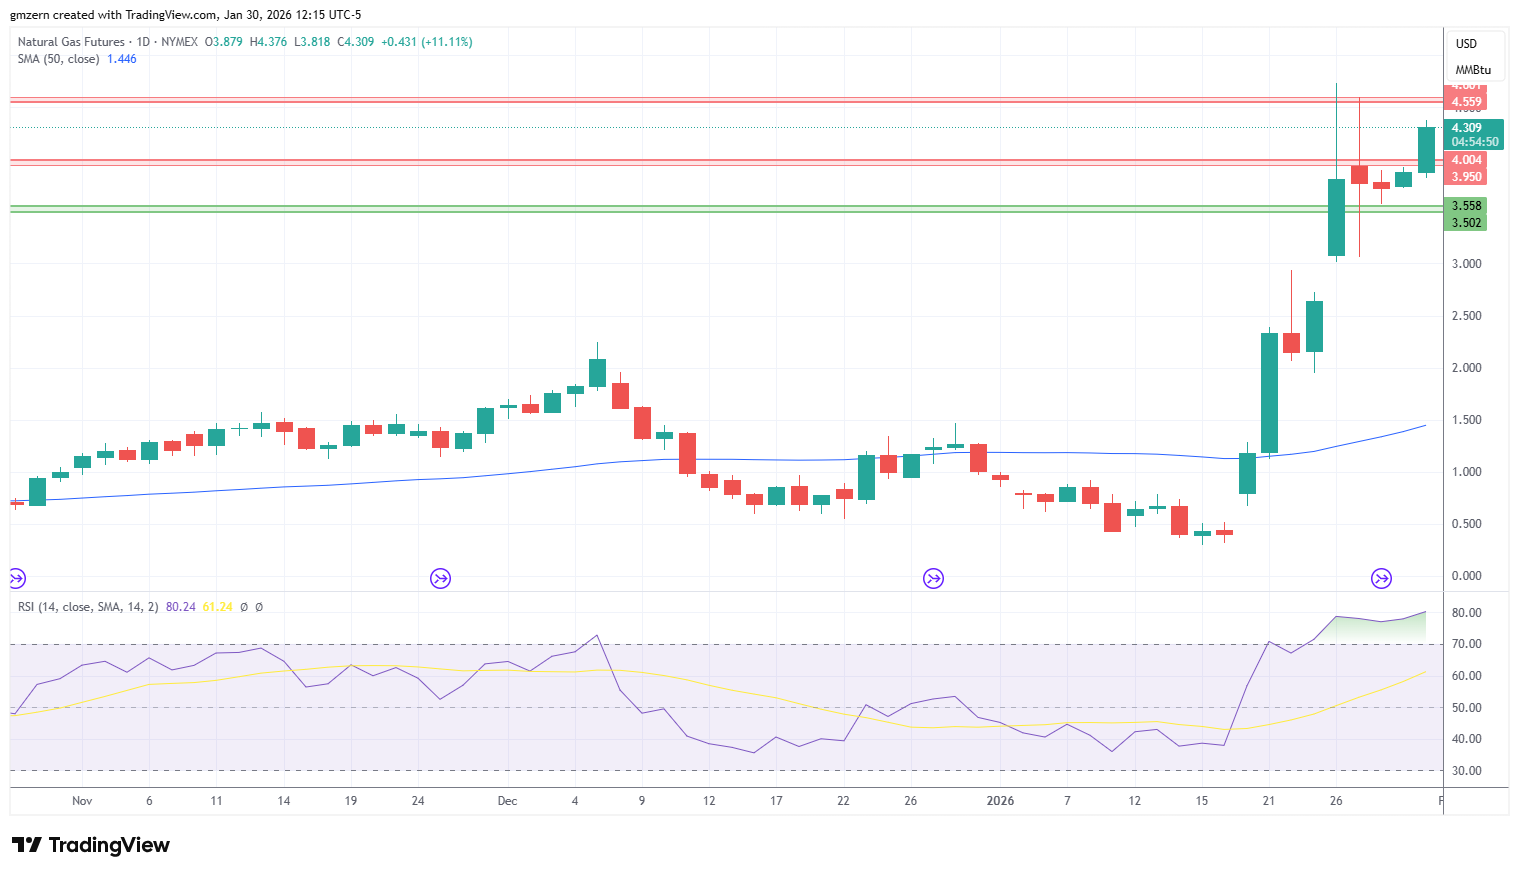This screenshot has height=875, width=1519.
Task: Click the green support label 3.558
Action: [1466, 206]
